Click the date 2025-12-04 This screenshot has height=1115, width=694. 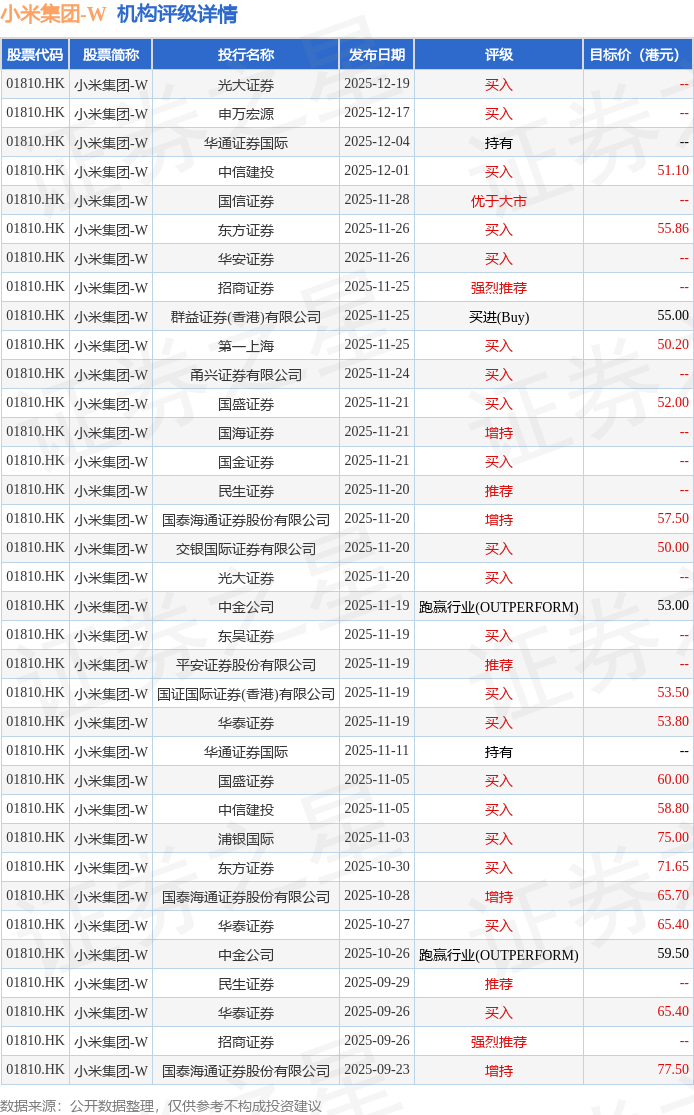(377, 142)
